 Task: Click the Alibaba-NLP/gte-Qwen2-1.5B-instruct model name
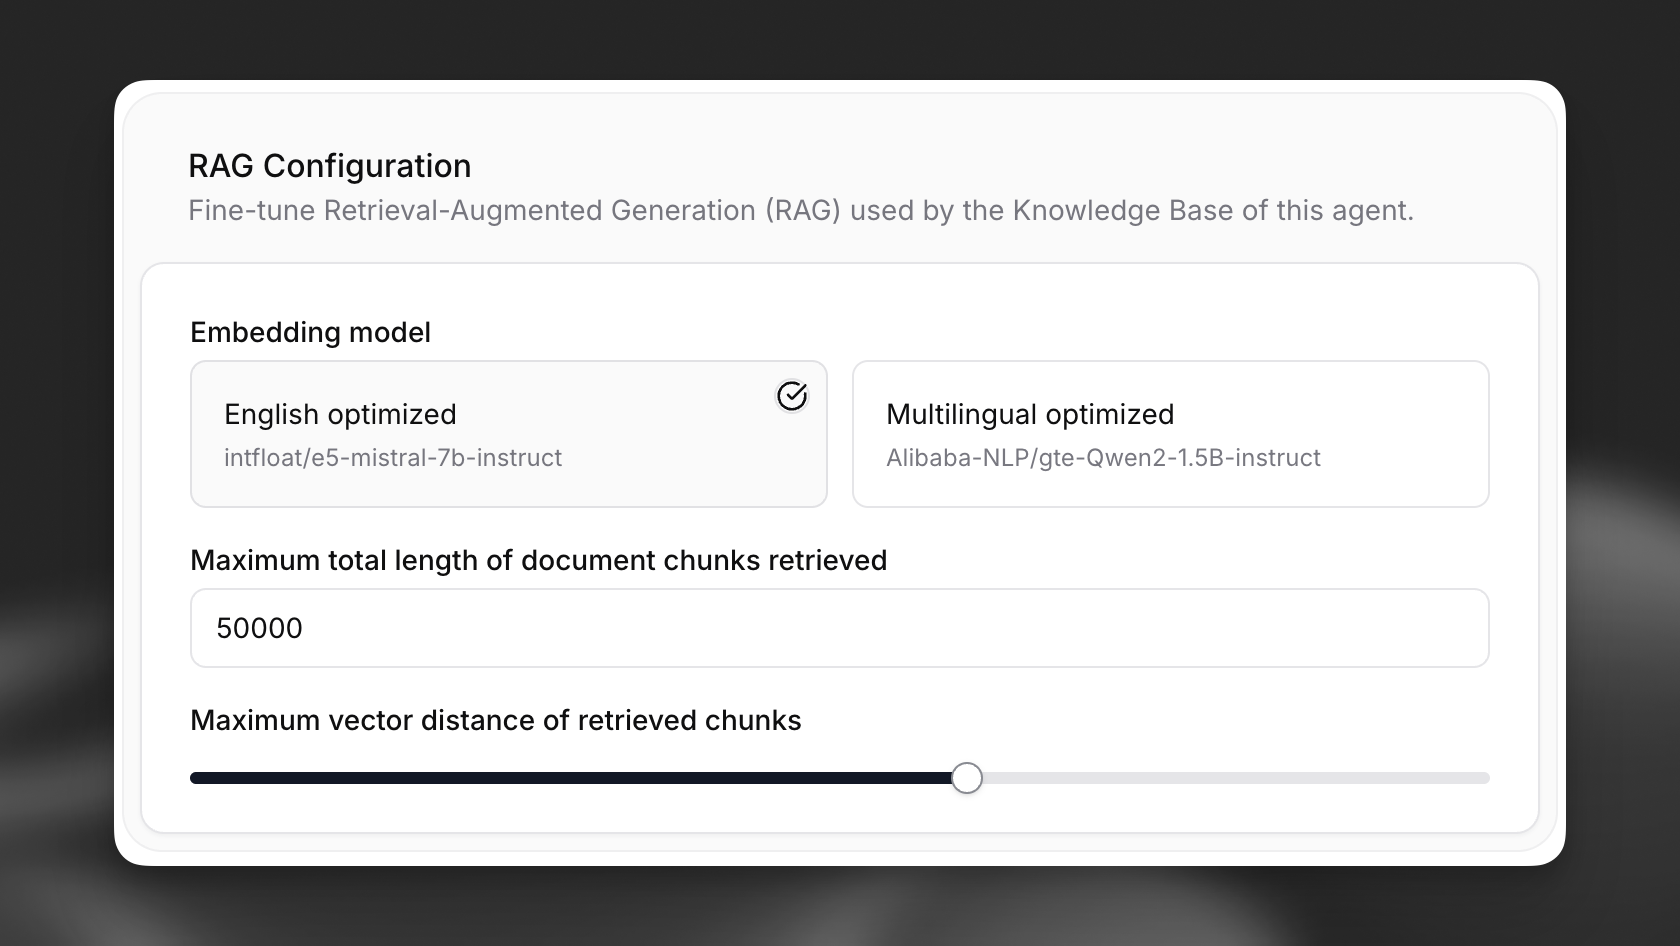tap(1103, 457)
